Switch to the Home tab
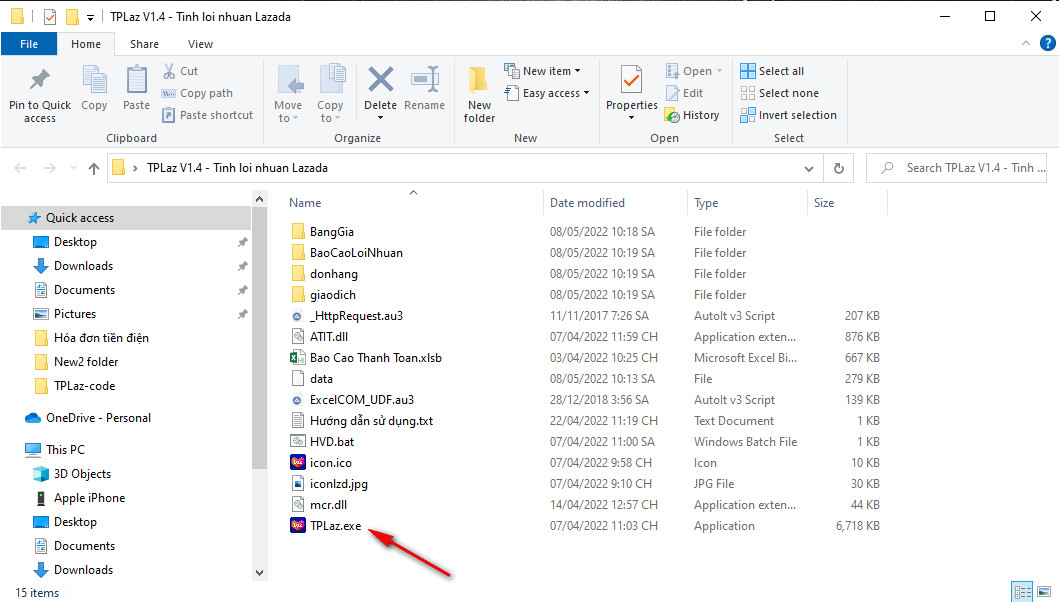Viewport: 1059px width, 602px height. pyautogui.click(x=86, y=44)
